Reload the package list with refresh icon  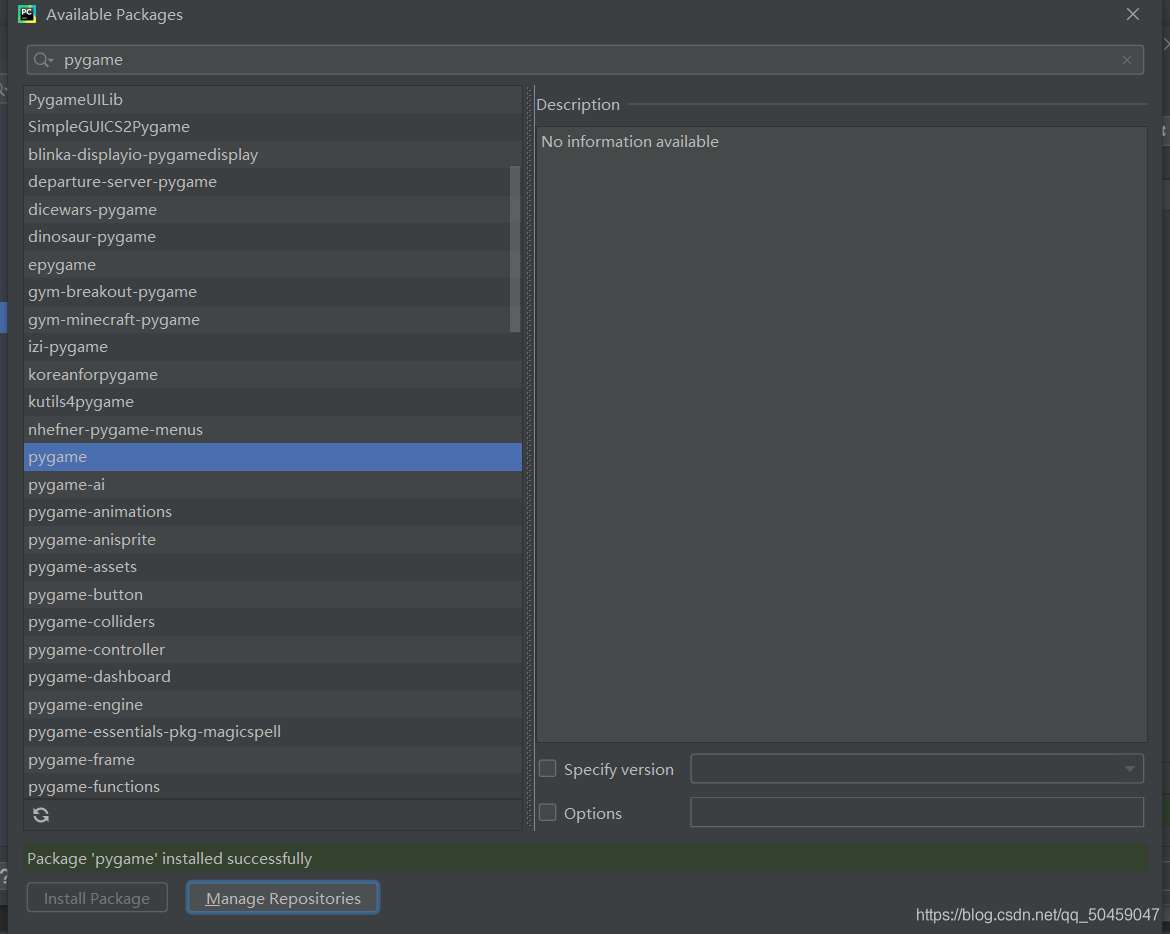41,815
